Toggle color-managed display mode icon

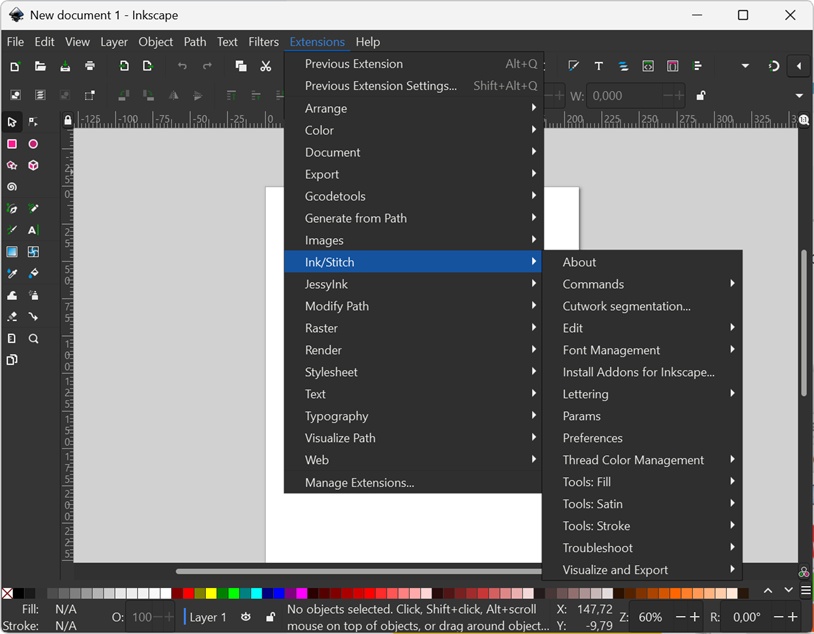click(804, 572)
